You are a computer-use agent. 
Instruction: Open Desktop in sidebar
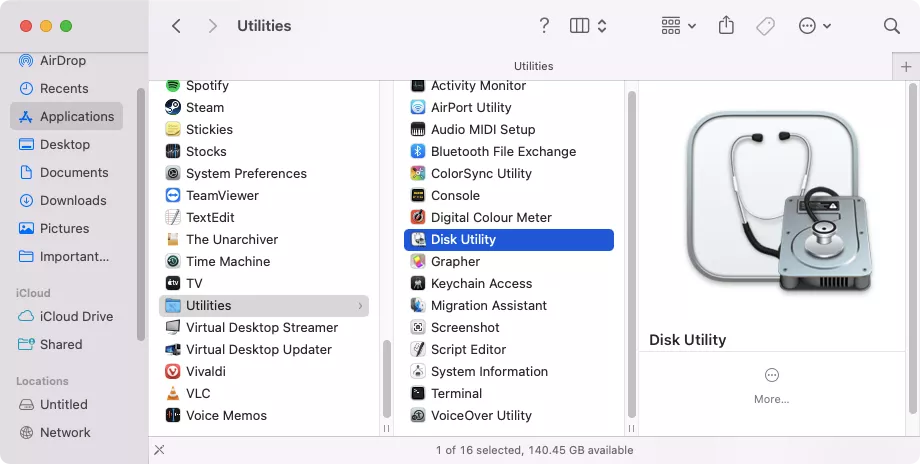pyautogui.click(x=55, y=144)
